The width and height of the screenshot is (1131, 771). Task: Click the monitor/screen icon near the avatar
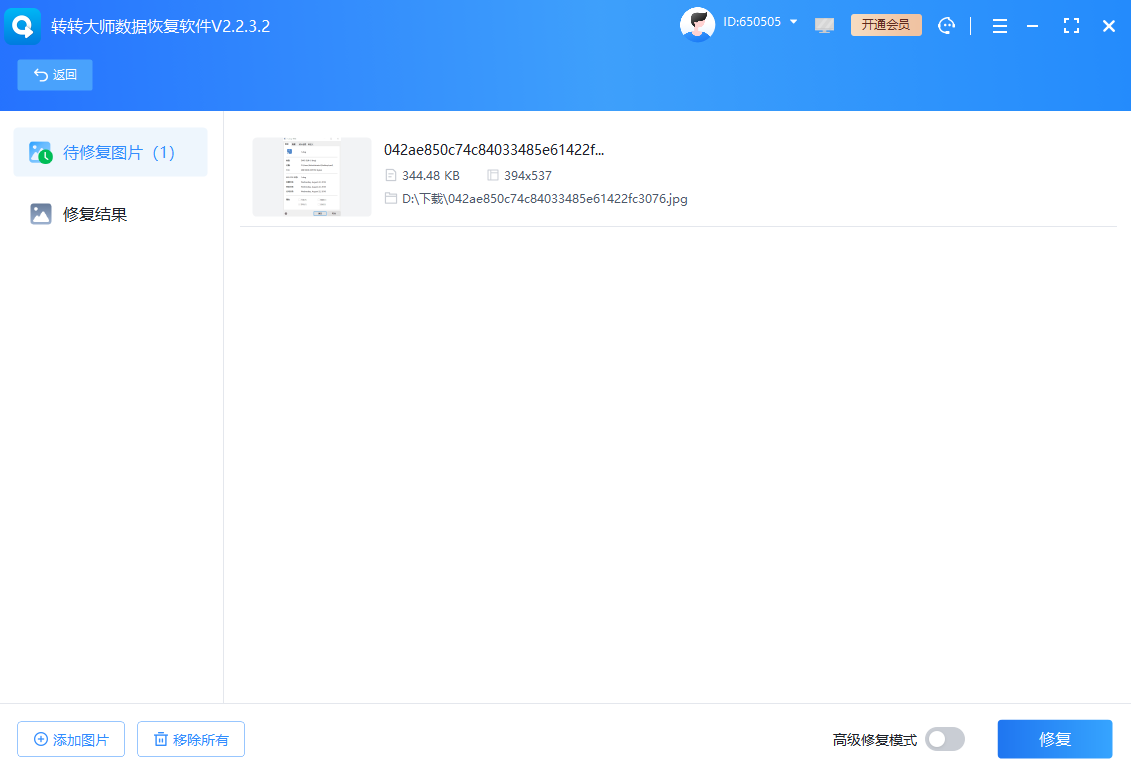click(824, 25)
